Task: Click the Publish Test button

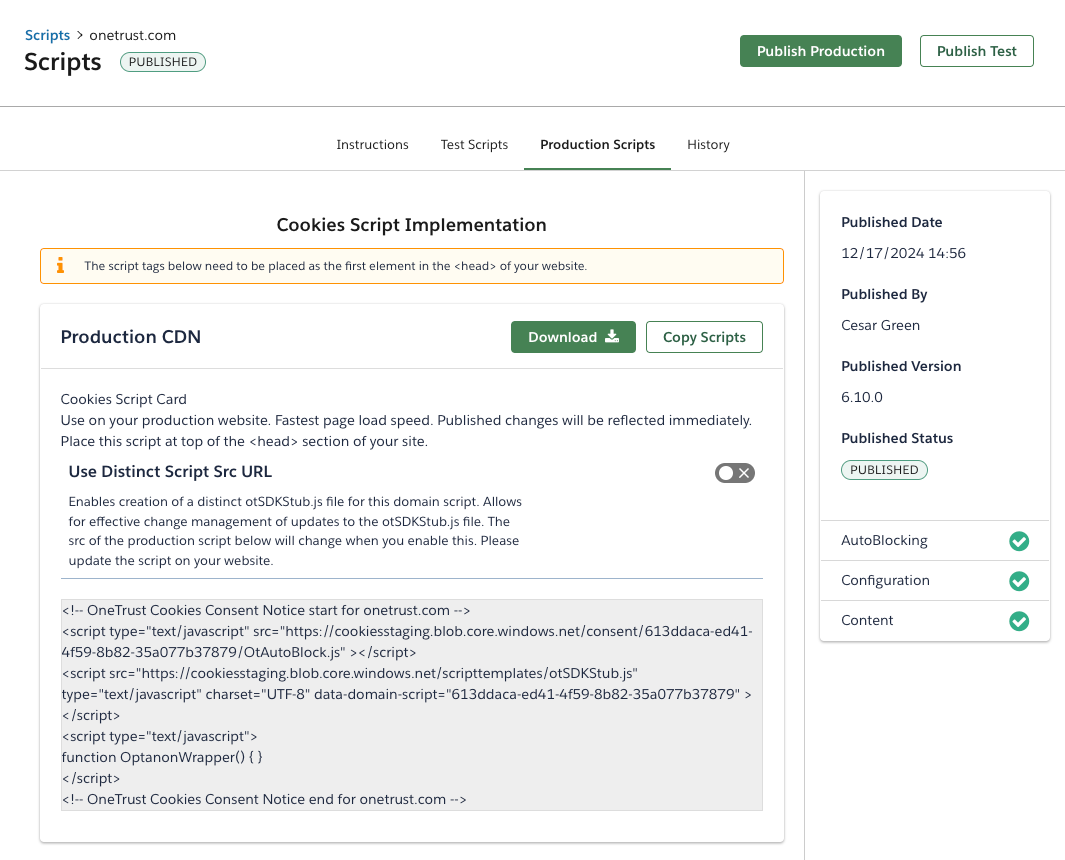Action: pos(976,51)
